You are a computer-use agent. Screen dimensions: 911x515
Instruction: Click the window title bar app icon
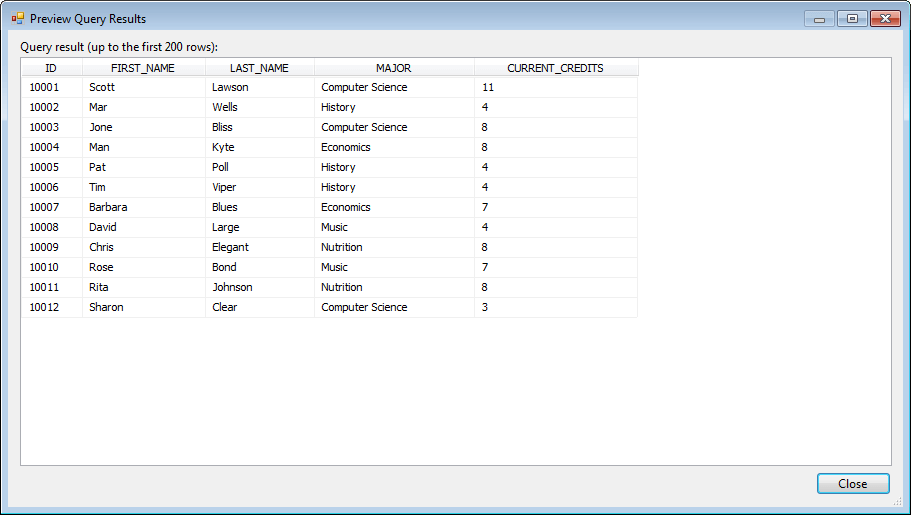17,19
